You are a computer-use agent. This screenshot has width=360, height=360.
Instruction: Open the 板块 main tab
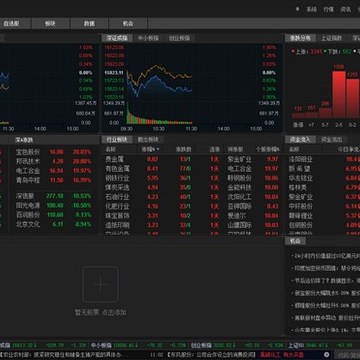point(50,24)
